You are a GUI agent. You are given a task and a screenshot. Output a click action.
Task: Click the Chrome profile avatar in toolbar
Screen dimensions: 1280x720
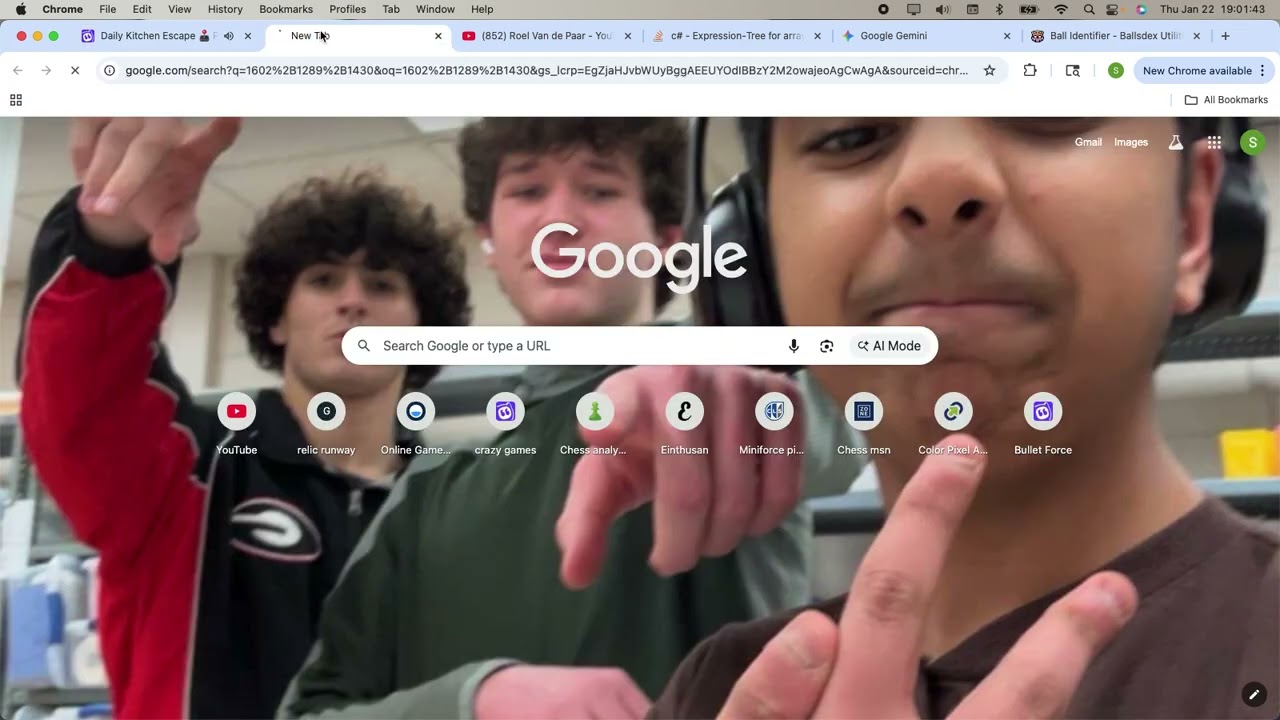click(1116, 71)
